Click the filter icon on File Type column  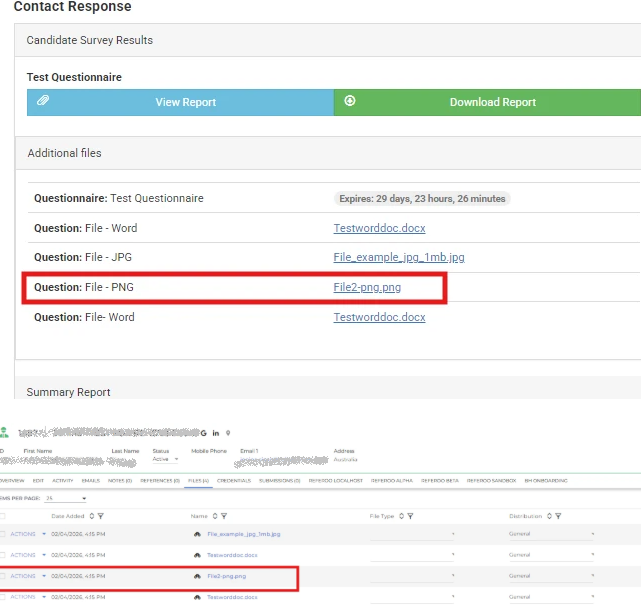(410, 516)
